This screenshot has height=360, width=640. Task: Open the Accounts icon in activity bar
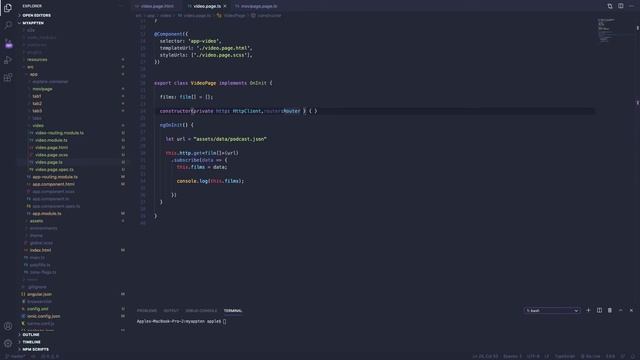[8, 326]
